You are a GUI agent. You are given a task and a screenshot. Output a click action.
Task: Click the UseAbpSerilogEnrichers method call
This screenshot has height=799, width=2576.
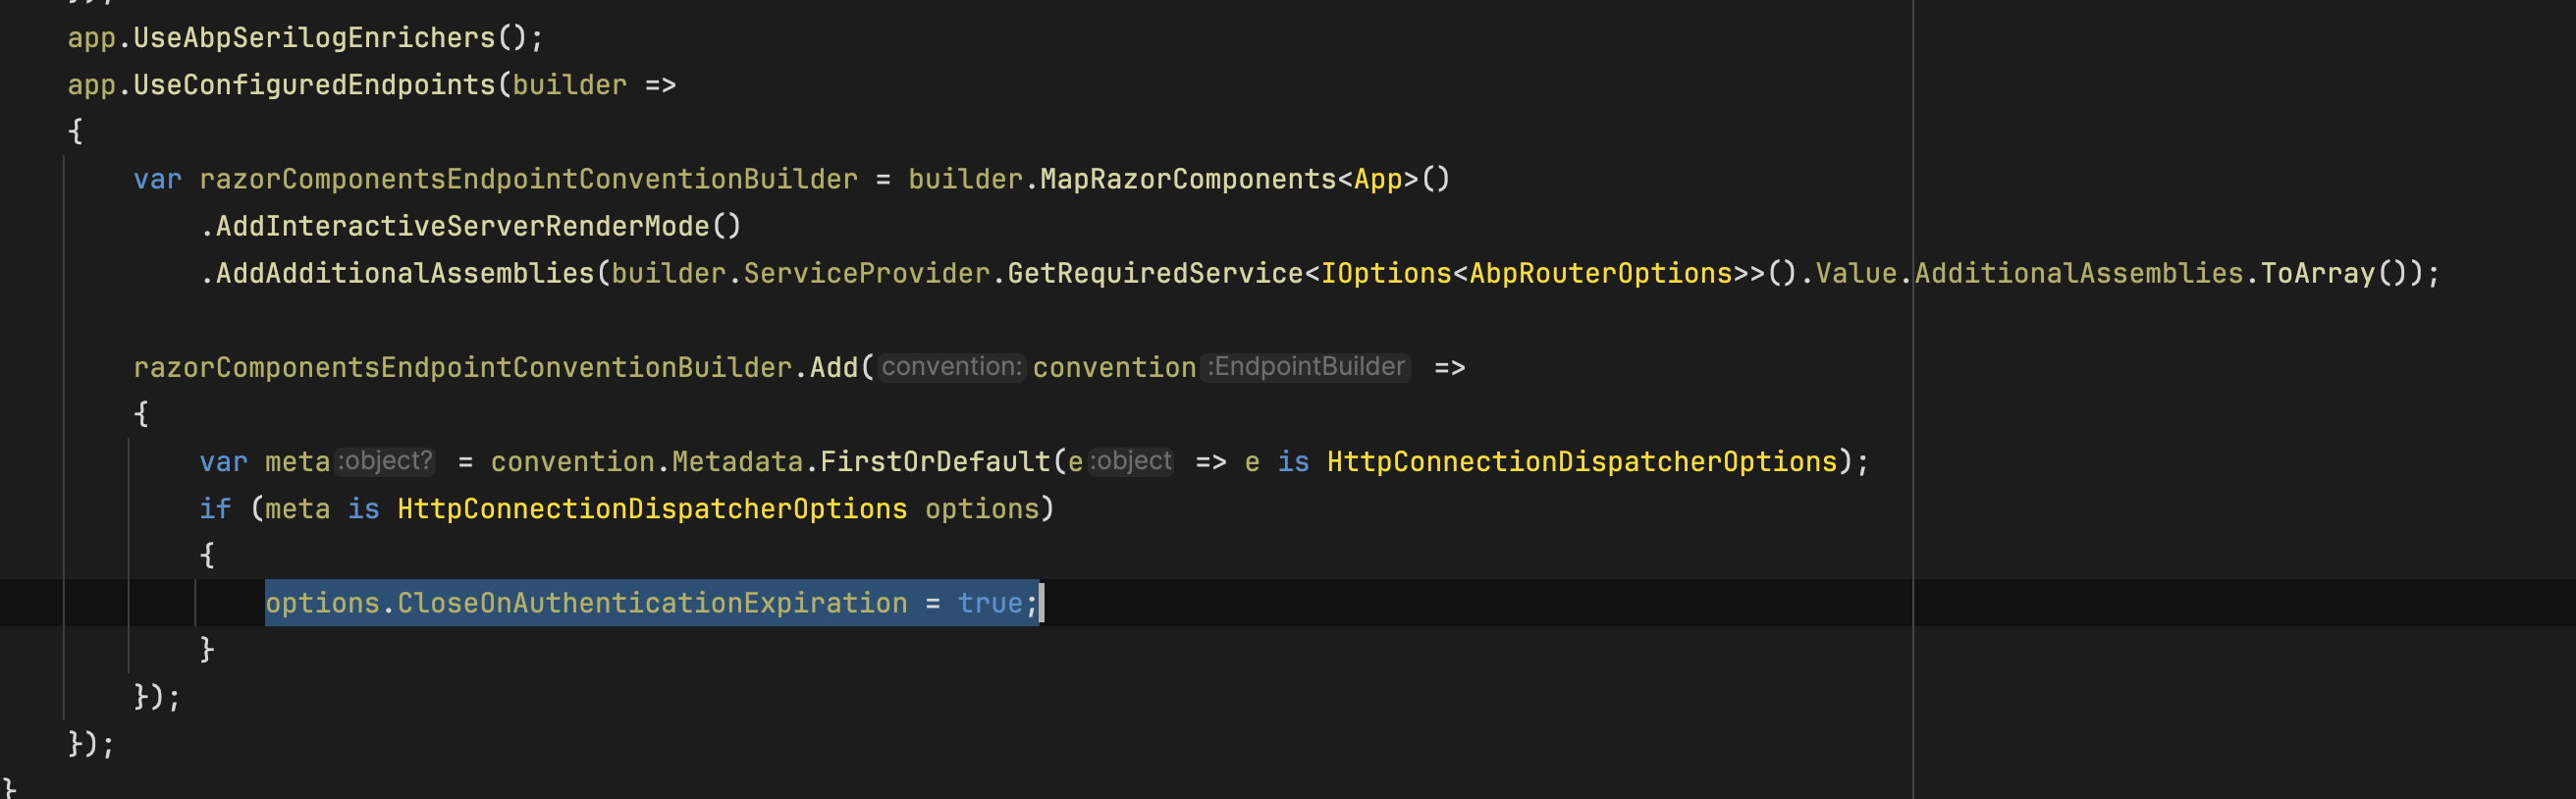(314, 38)
